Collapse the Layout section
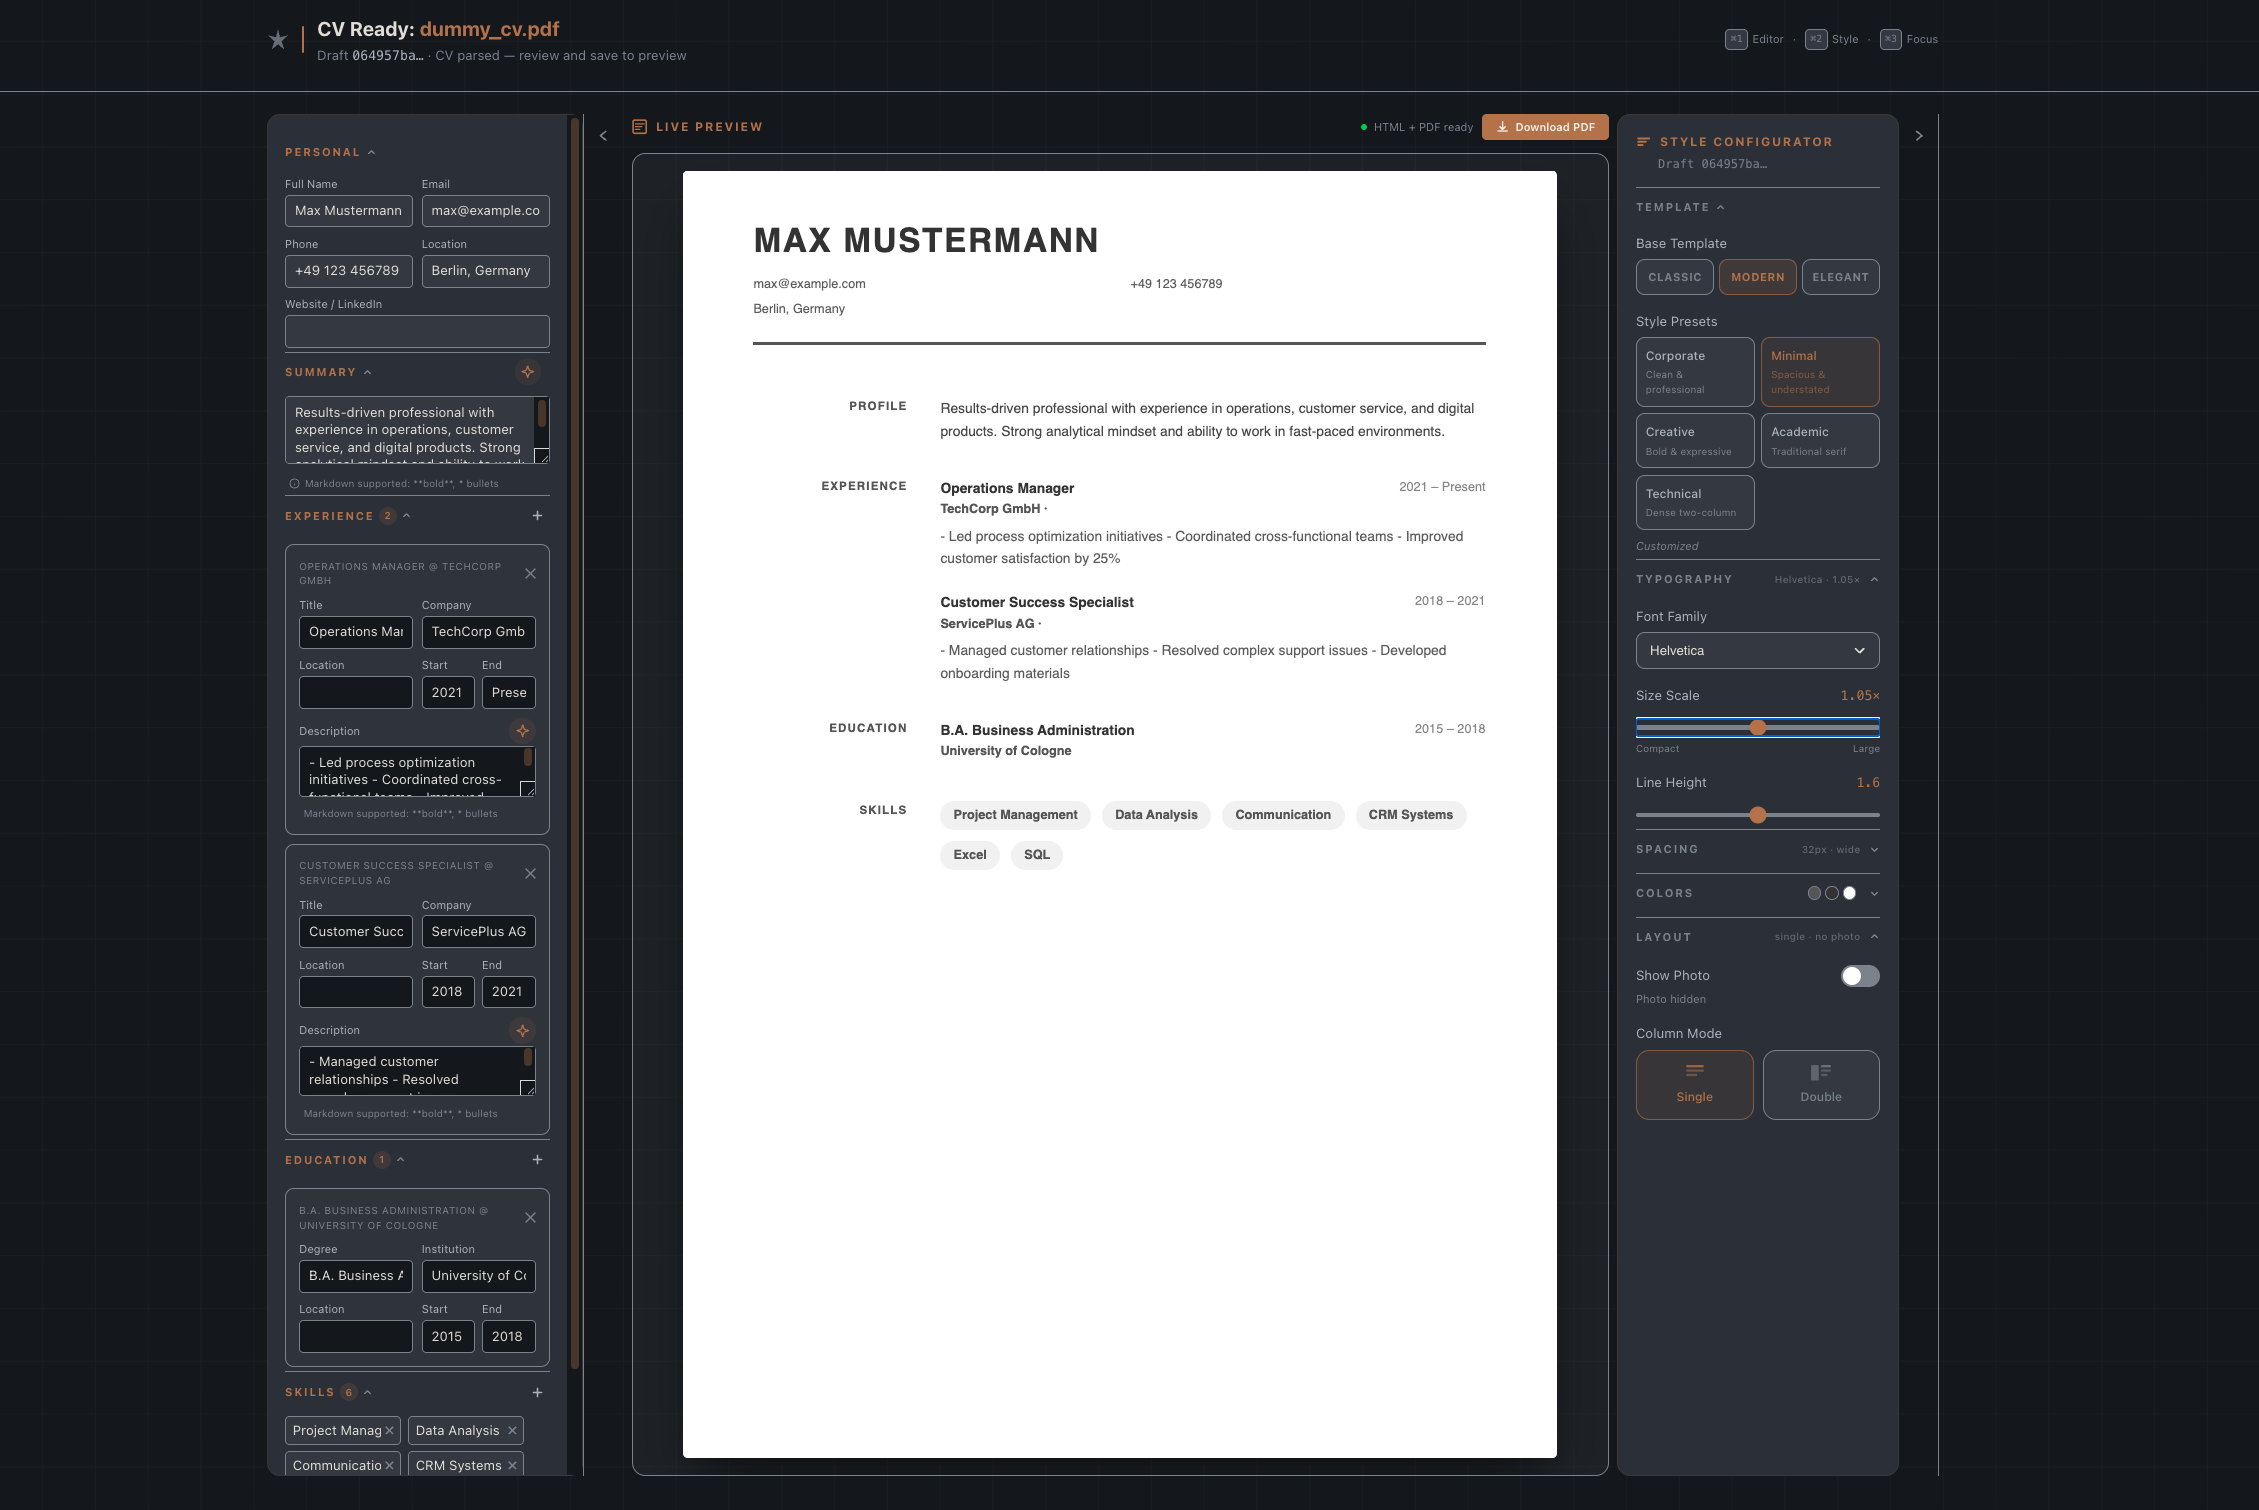 click(x=1757, y=937)
